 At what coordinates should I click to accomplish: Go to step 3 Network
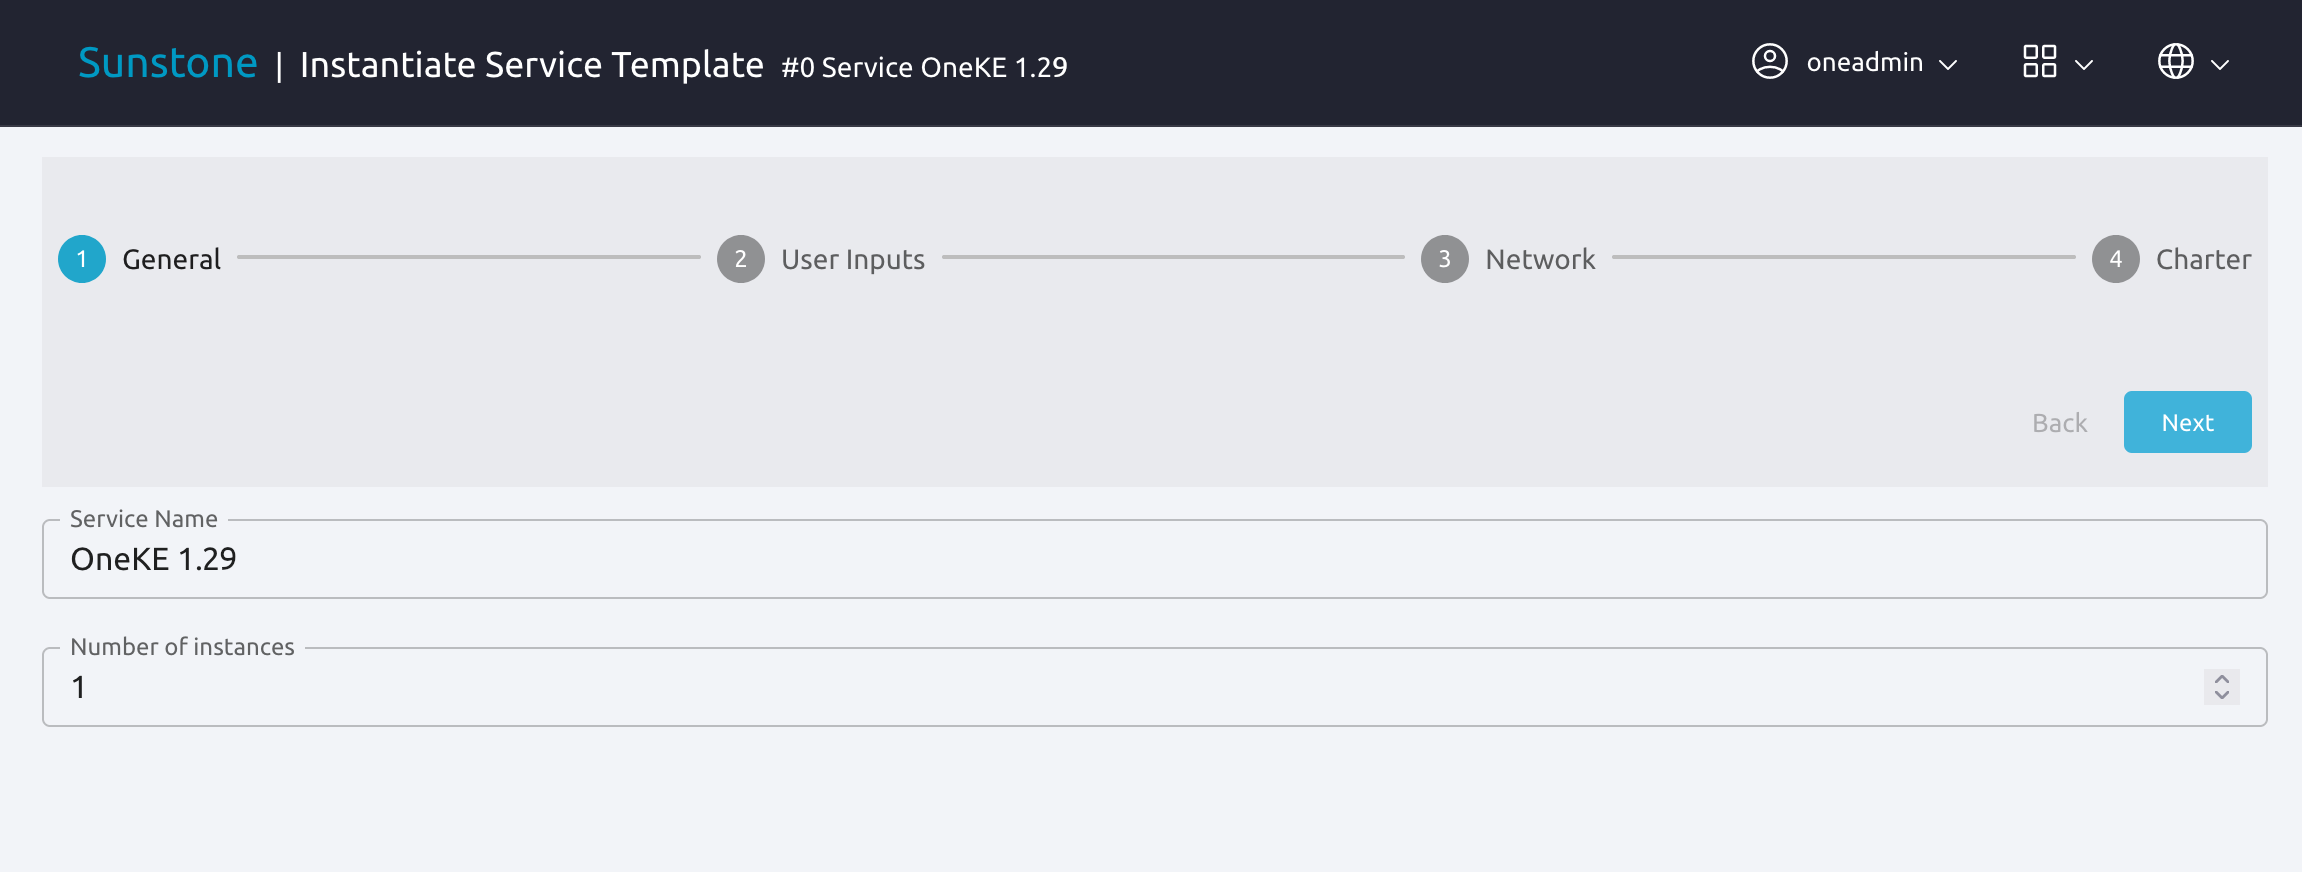[x=1508, y=259]
